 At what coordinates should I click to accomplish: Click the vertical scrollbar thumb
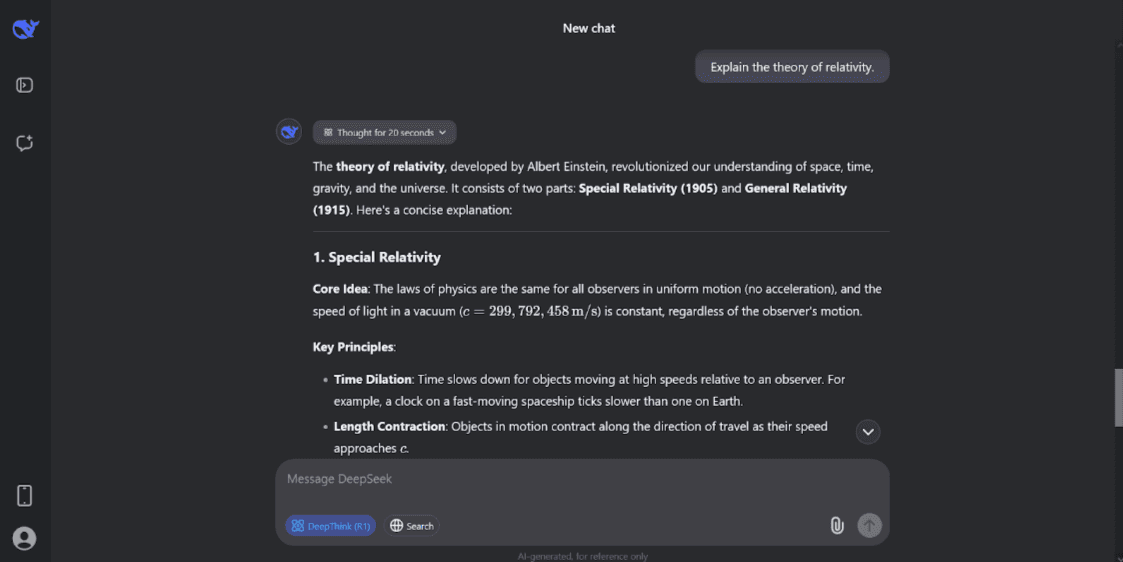(1118, 397)
